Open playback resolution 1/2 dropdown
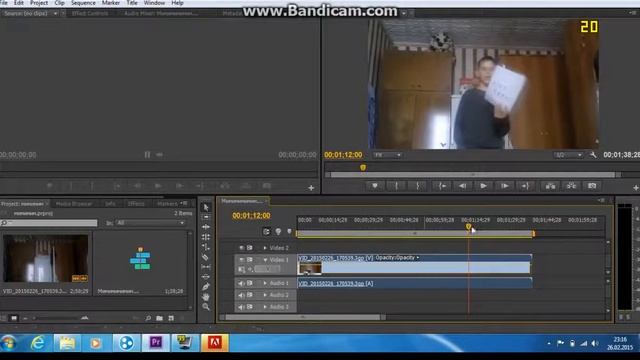 pyautogui.click(x=568, y=155)
